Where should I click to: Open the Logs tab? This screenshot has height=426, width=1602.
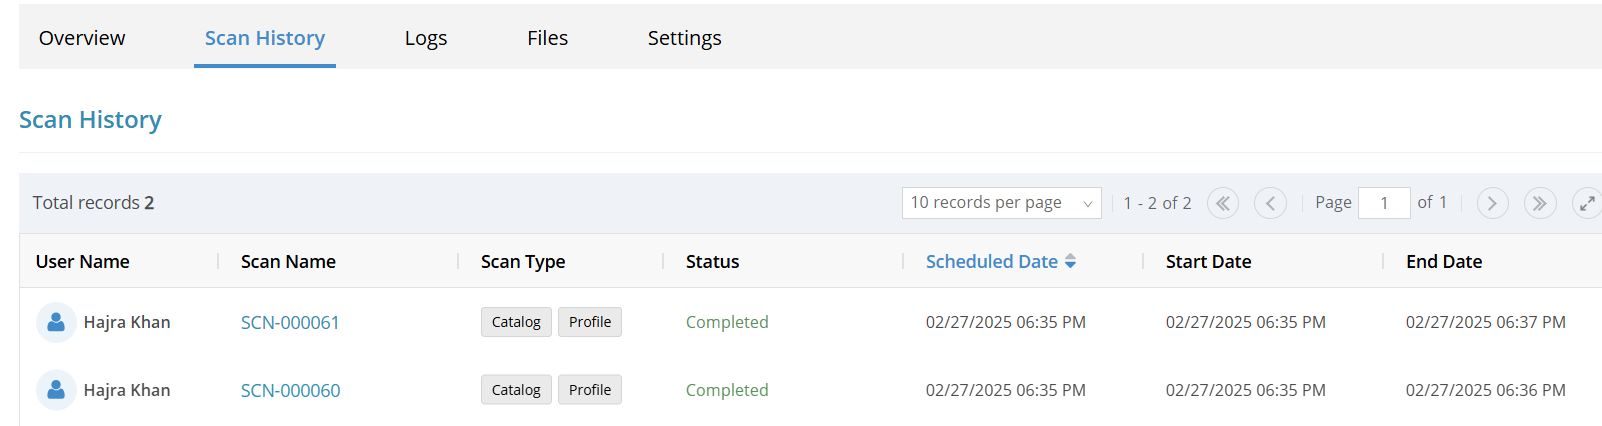(x=426, y=38)
